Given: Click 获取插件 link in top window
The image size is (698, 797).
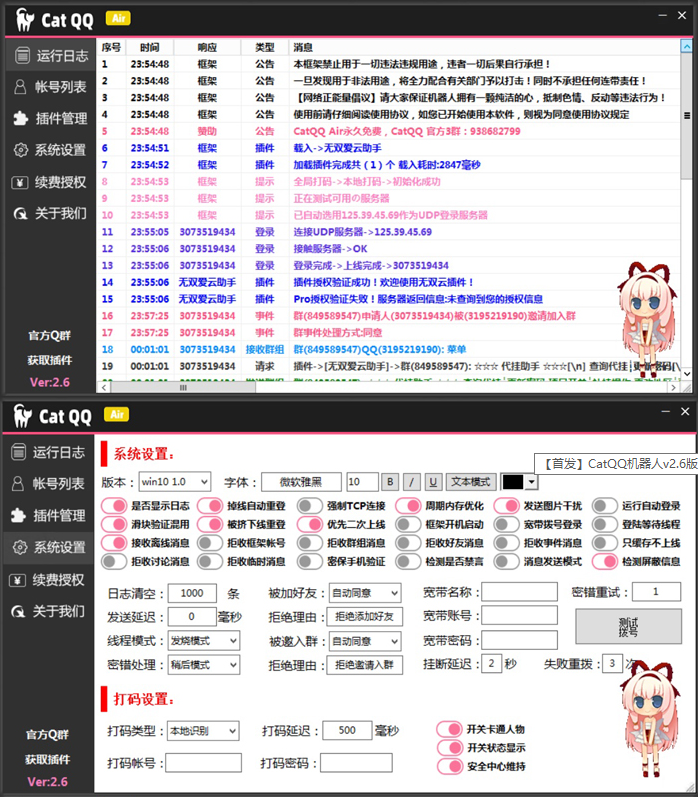Looking at the screenshot, I should (x=50, y=360).
